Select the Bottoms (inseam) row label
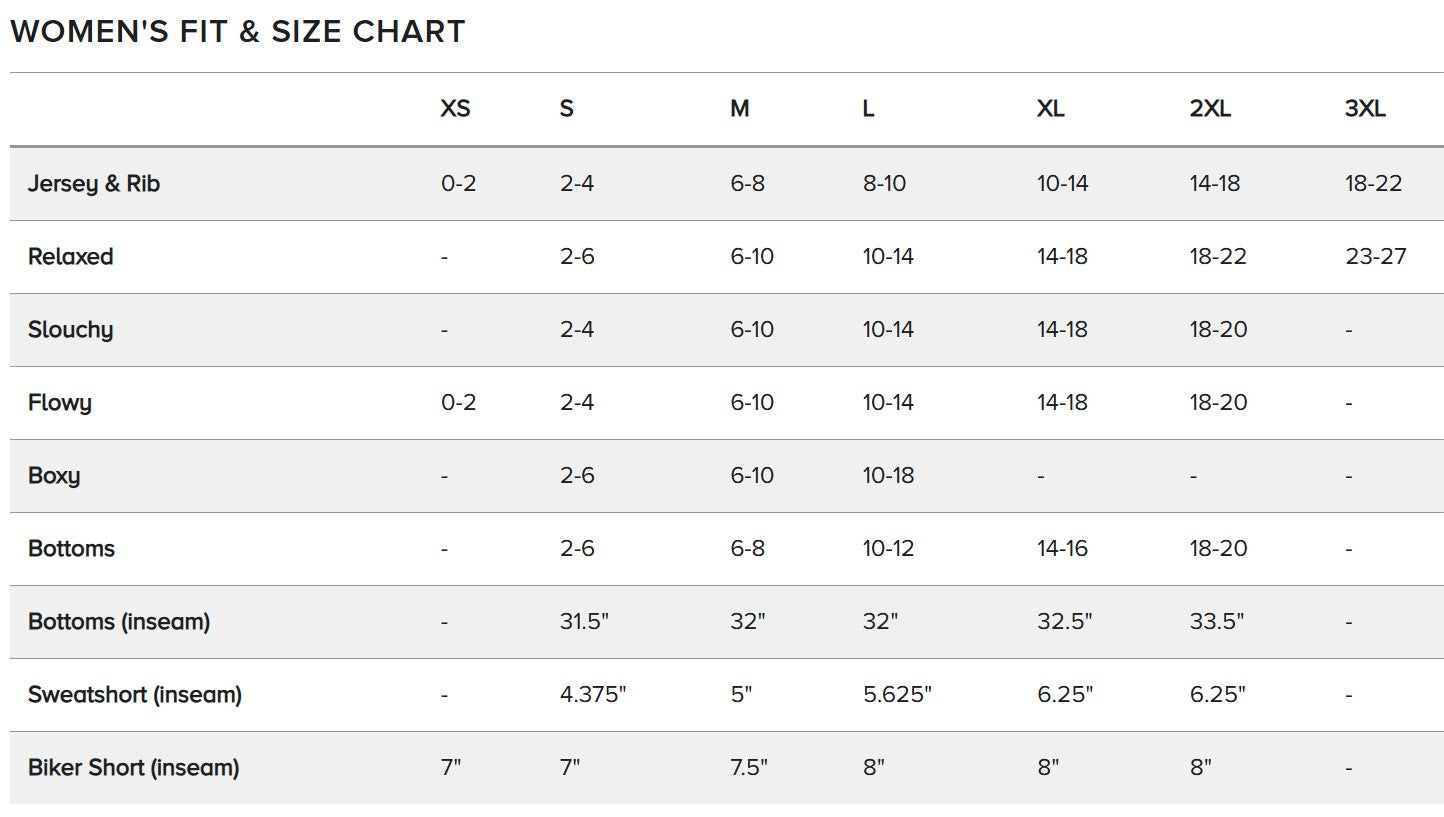 (x=119, y=622)
